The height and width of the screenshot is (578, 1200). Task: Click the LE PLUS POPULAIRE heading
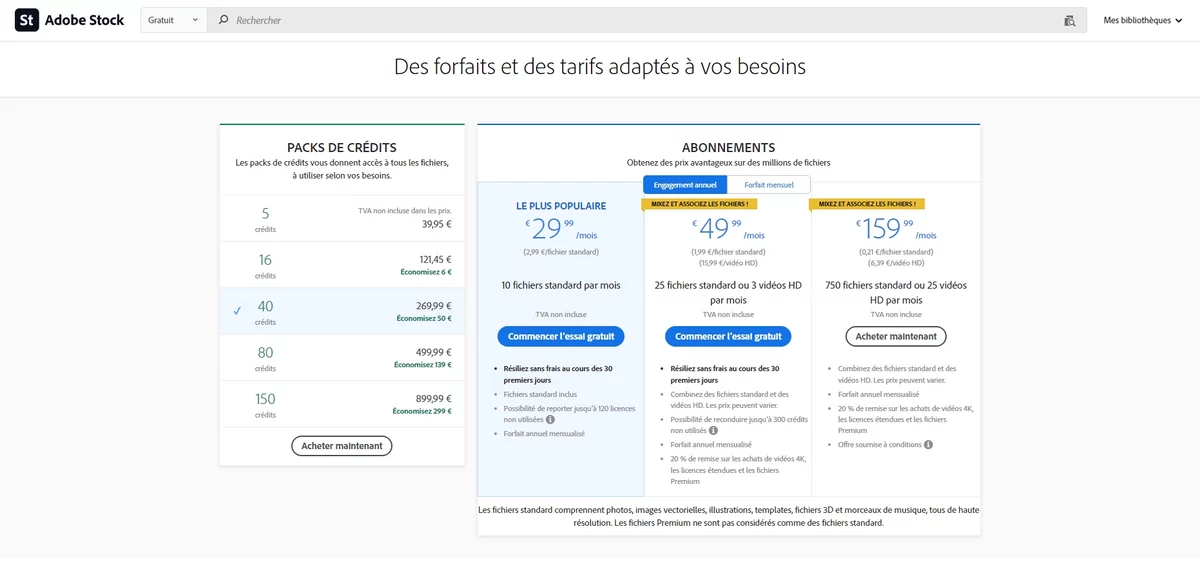[x=561, y=206]
